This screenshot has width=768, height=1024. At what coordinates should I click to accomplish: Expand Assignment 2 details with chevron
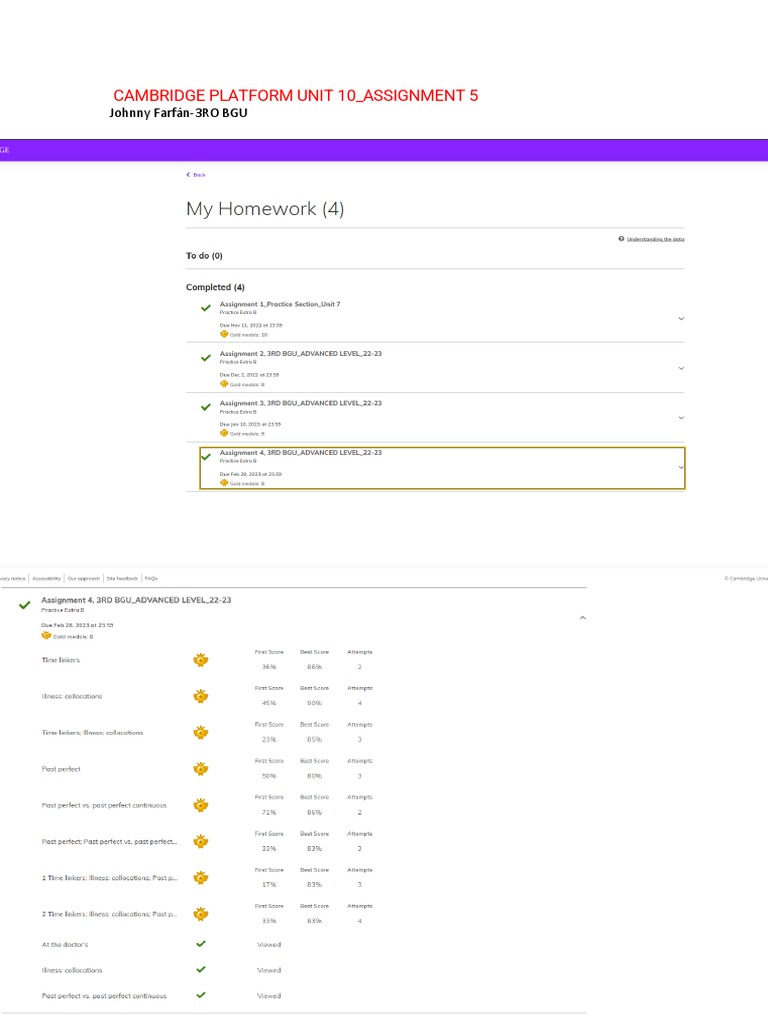[681, 368]
